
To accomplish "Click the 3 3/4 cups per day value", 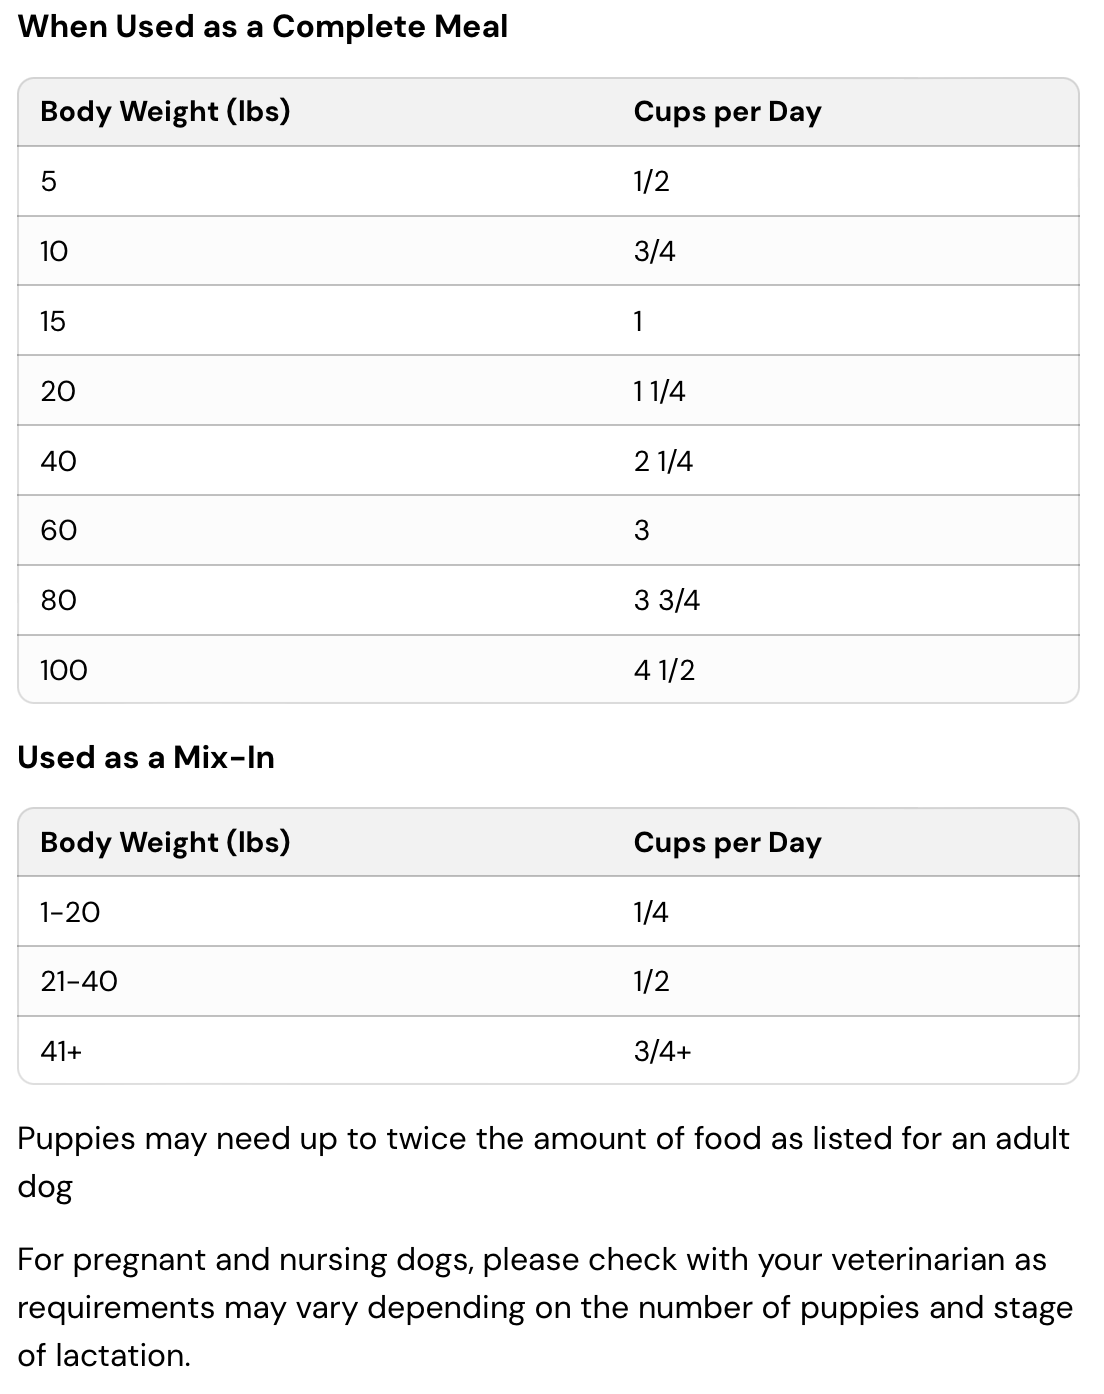I will point(666,600).
